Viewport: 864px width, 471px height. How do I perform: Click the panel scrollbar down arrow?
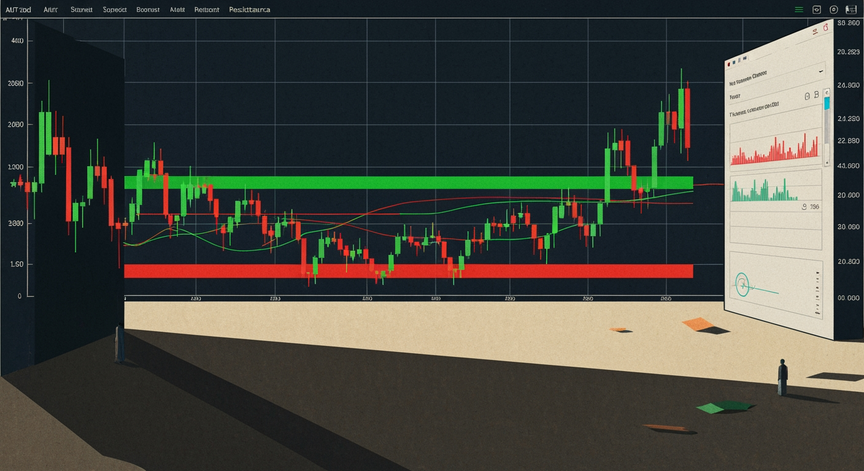[x=827, y=163]
